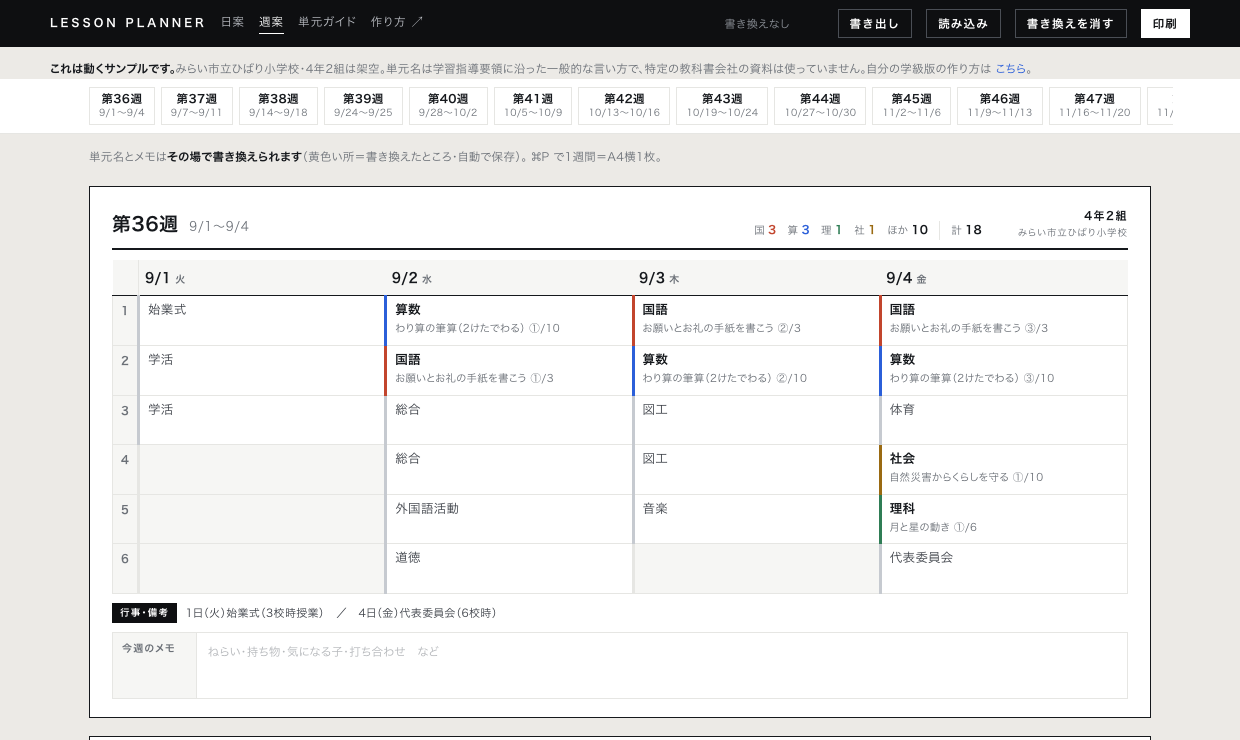The width and height of the screenshot is (1240, 740).
Task: Jump to 第38週 9/14〜9/18
Action: coord(278,105)
